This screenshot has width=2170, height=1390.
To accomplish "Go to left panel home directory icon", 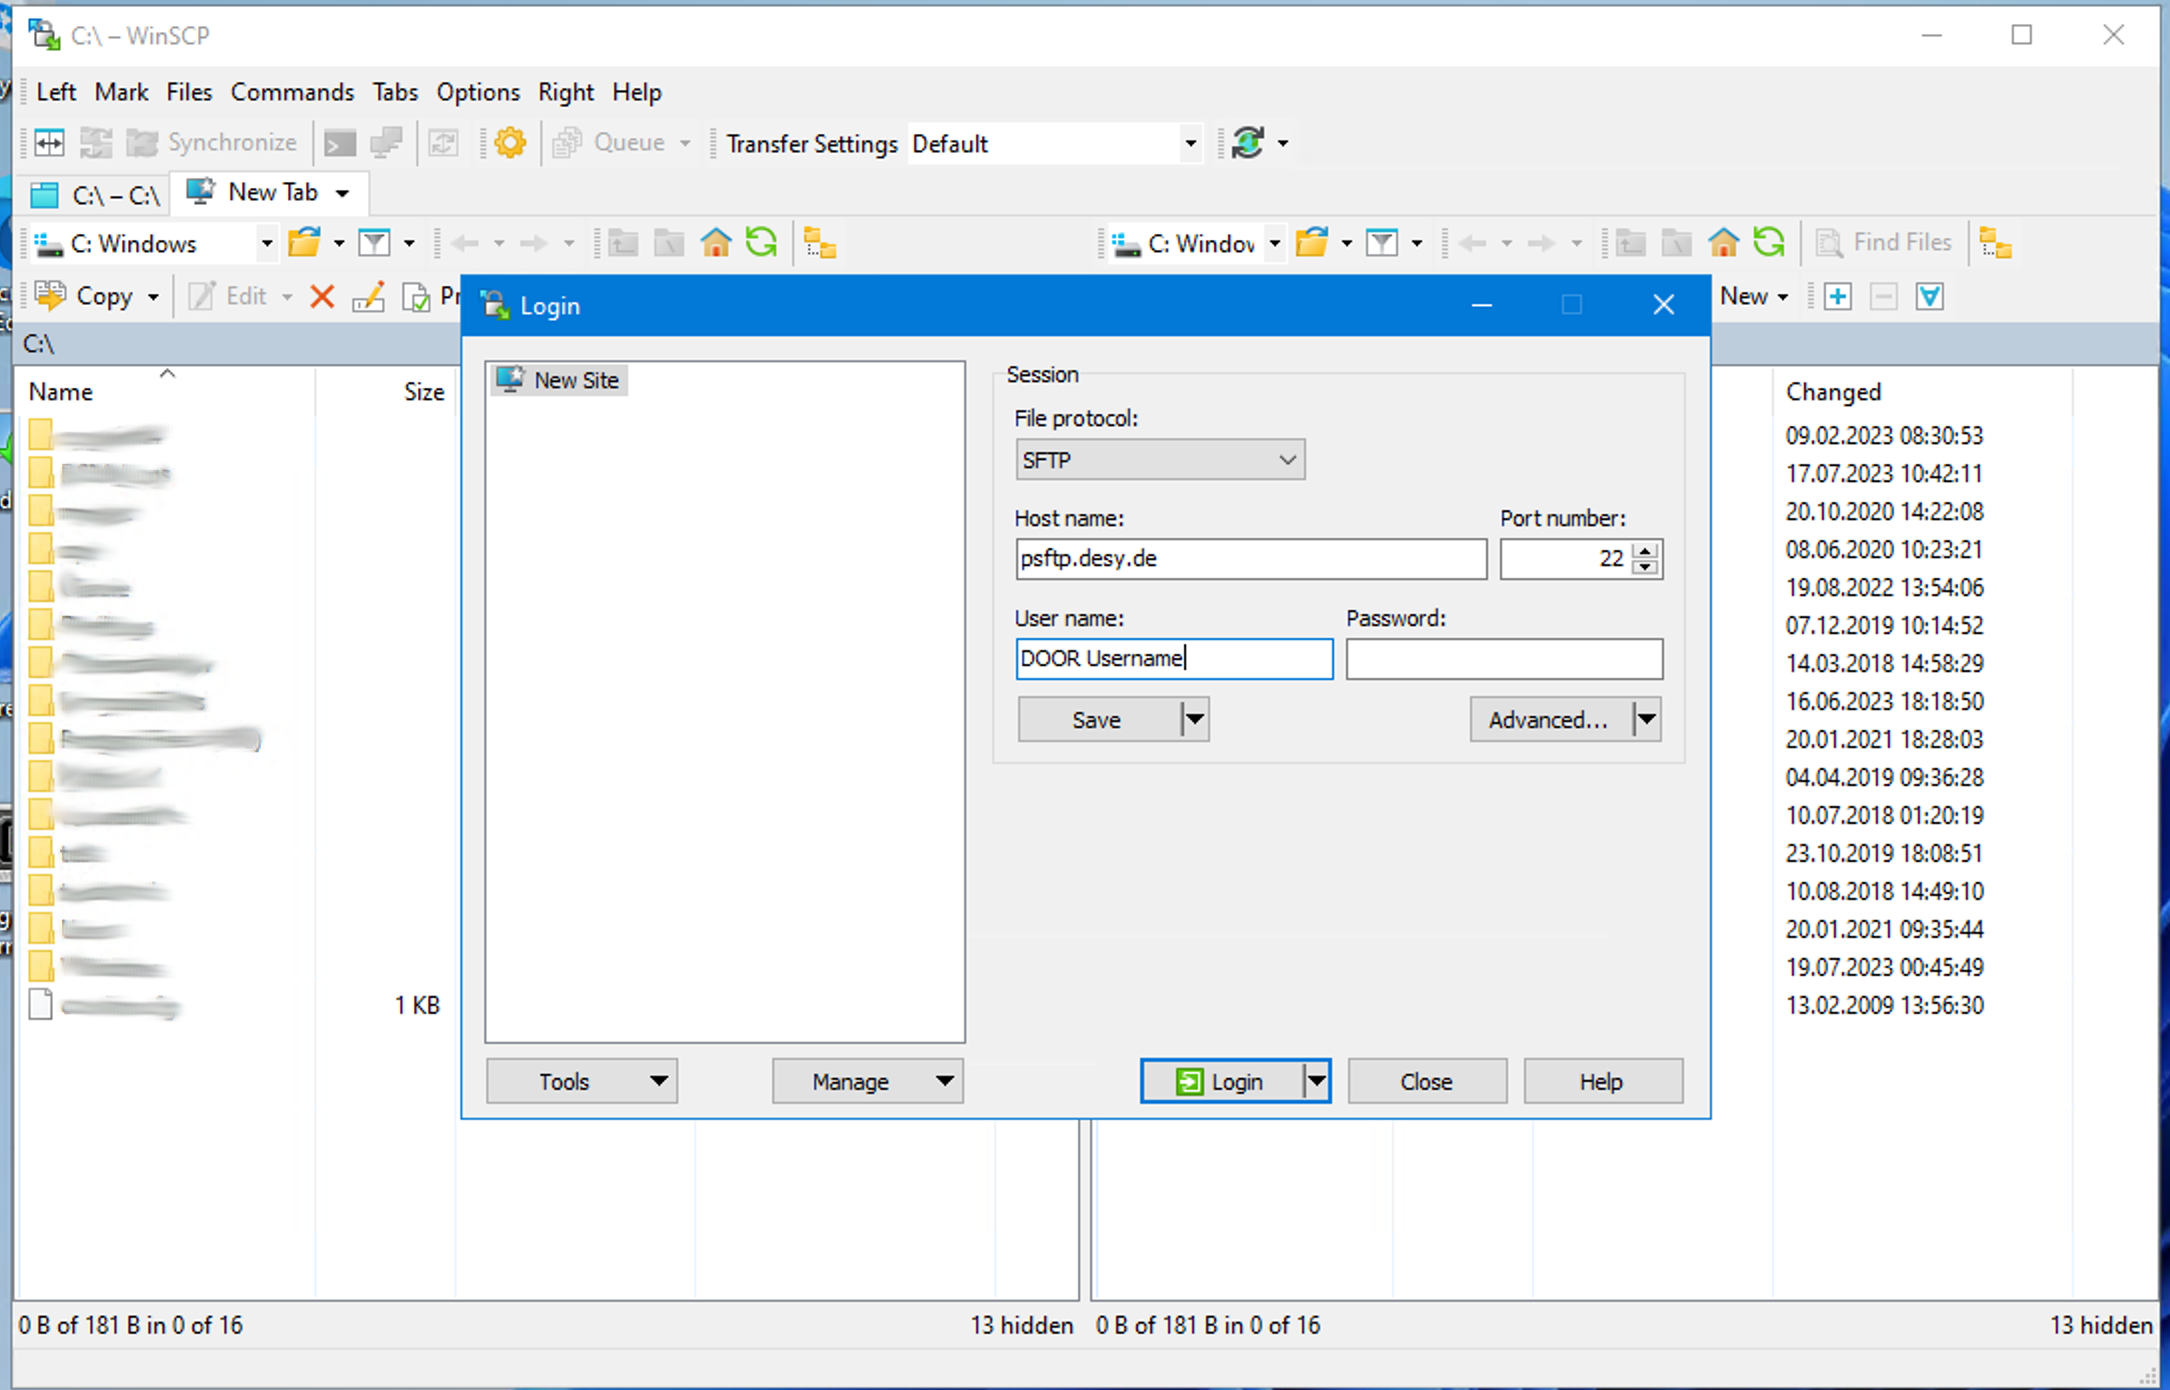I will tap(716, 243).
